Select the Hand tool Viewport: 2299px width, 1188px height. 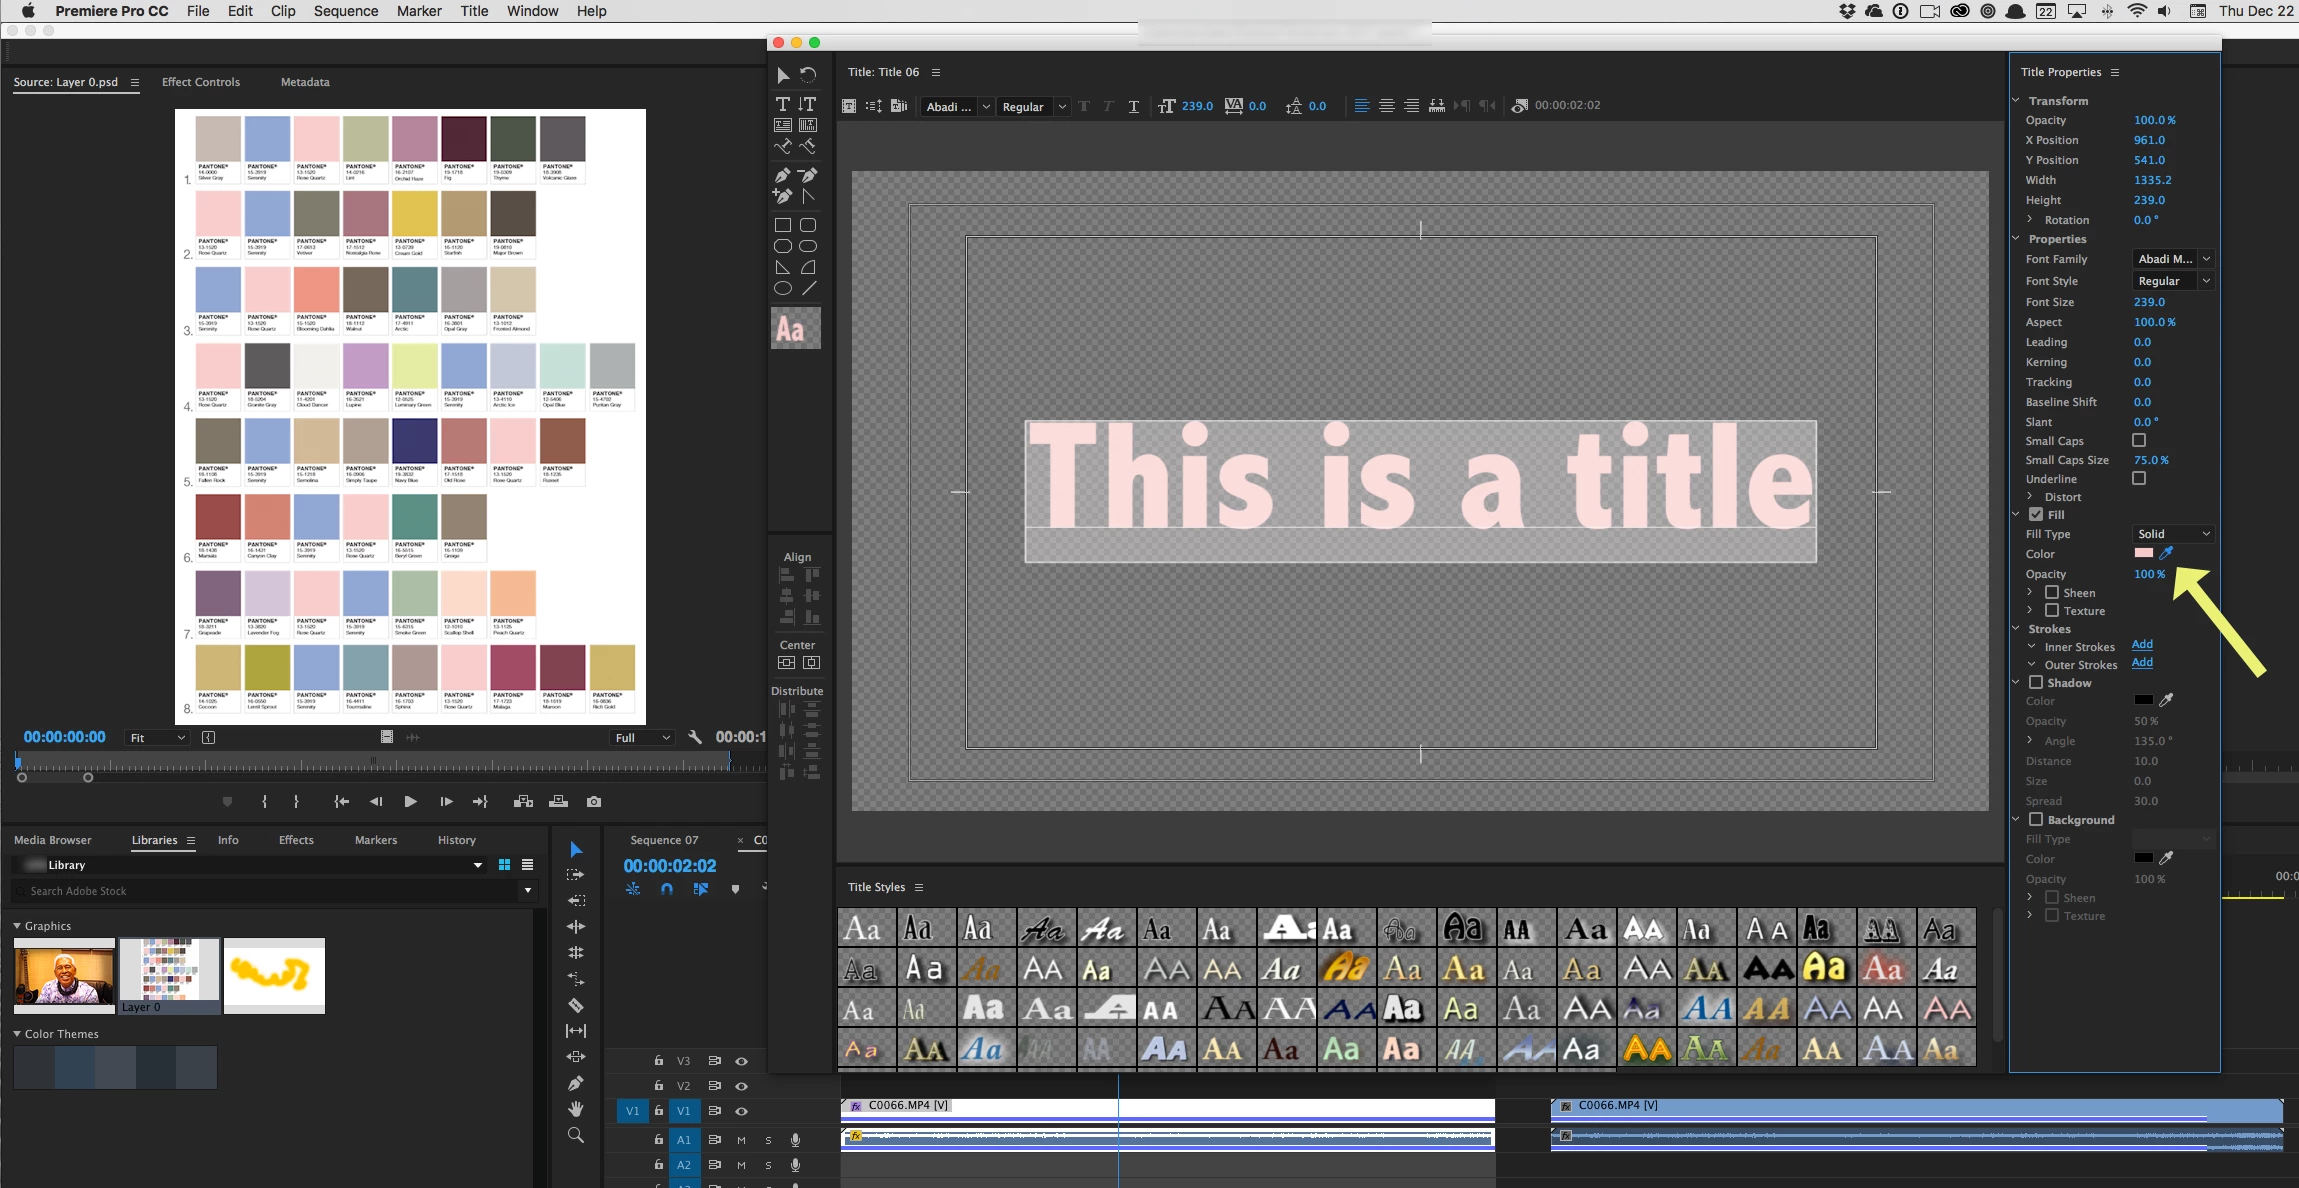click(x=575, y=1109)
